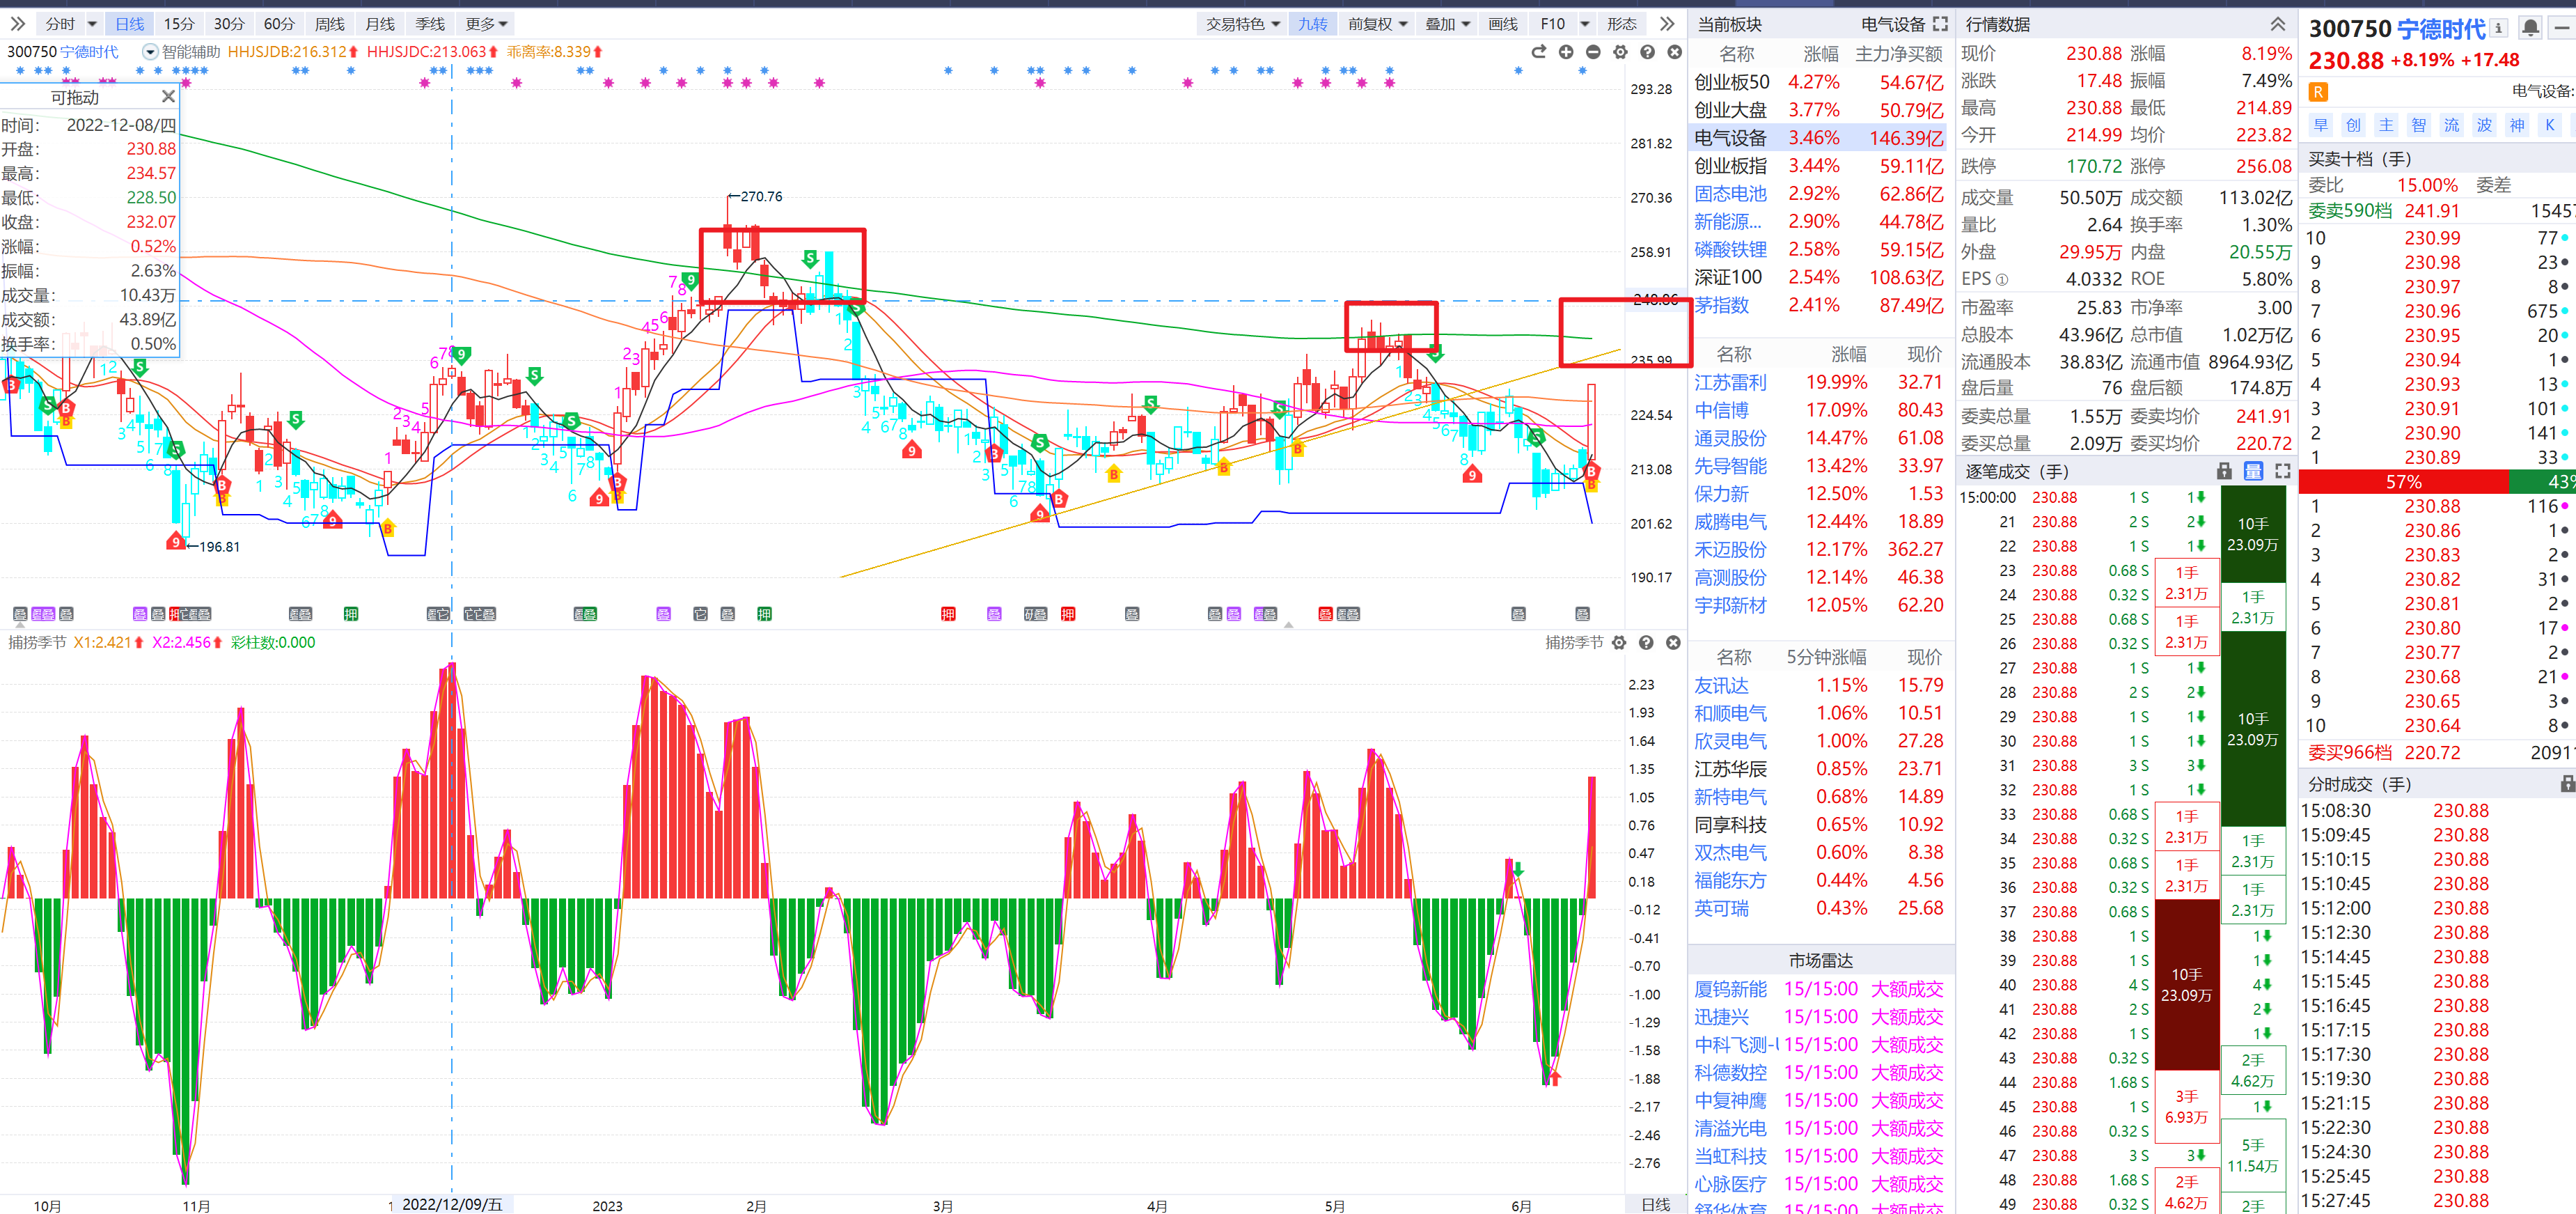The width and height of the screenshot is (2576, 1214).
Task: Open stock info icon next to 宁德时代
Action: pos(2498,28)
